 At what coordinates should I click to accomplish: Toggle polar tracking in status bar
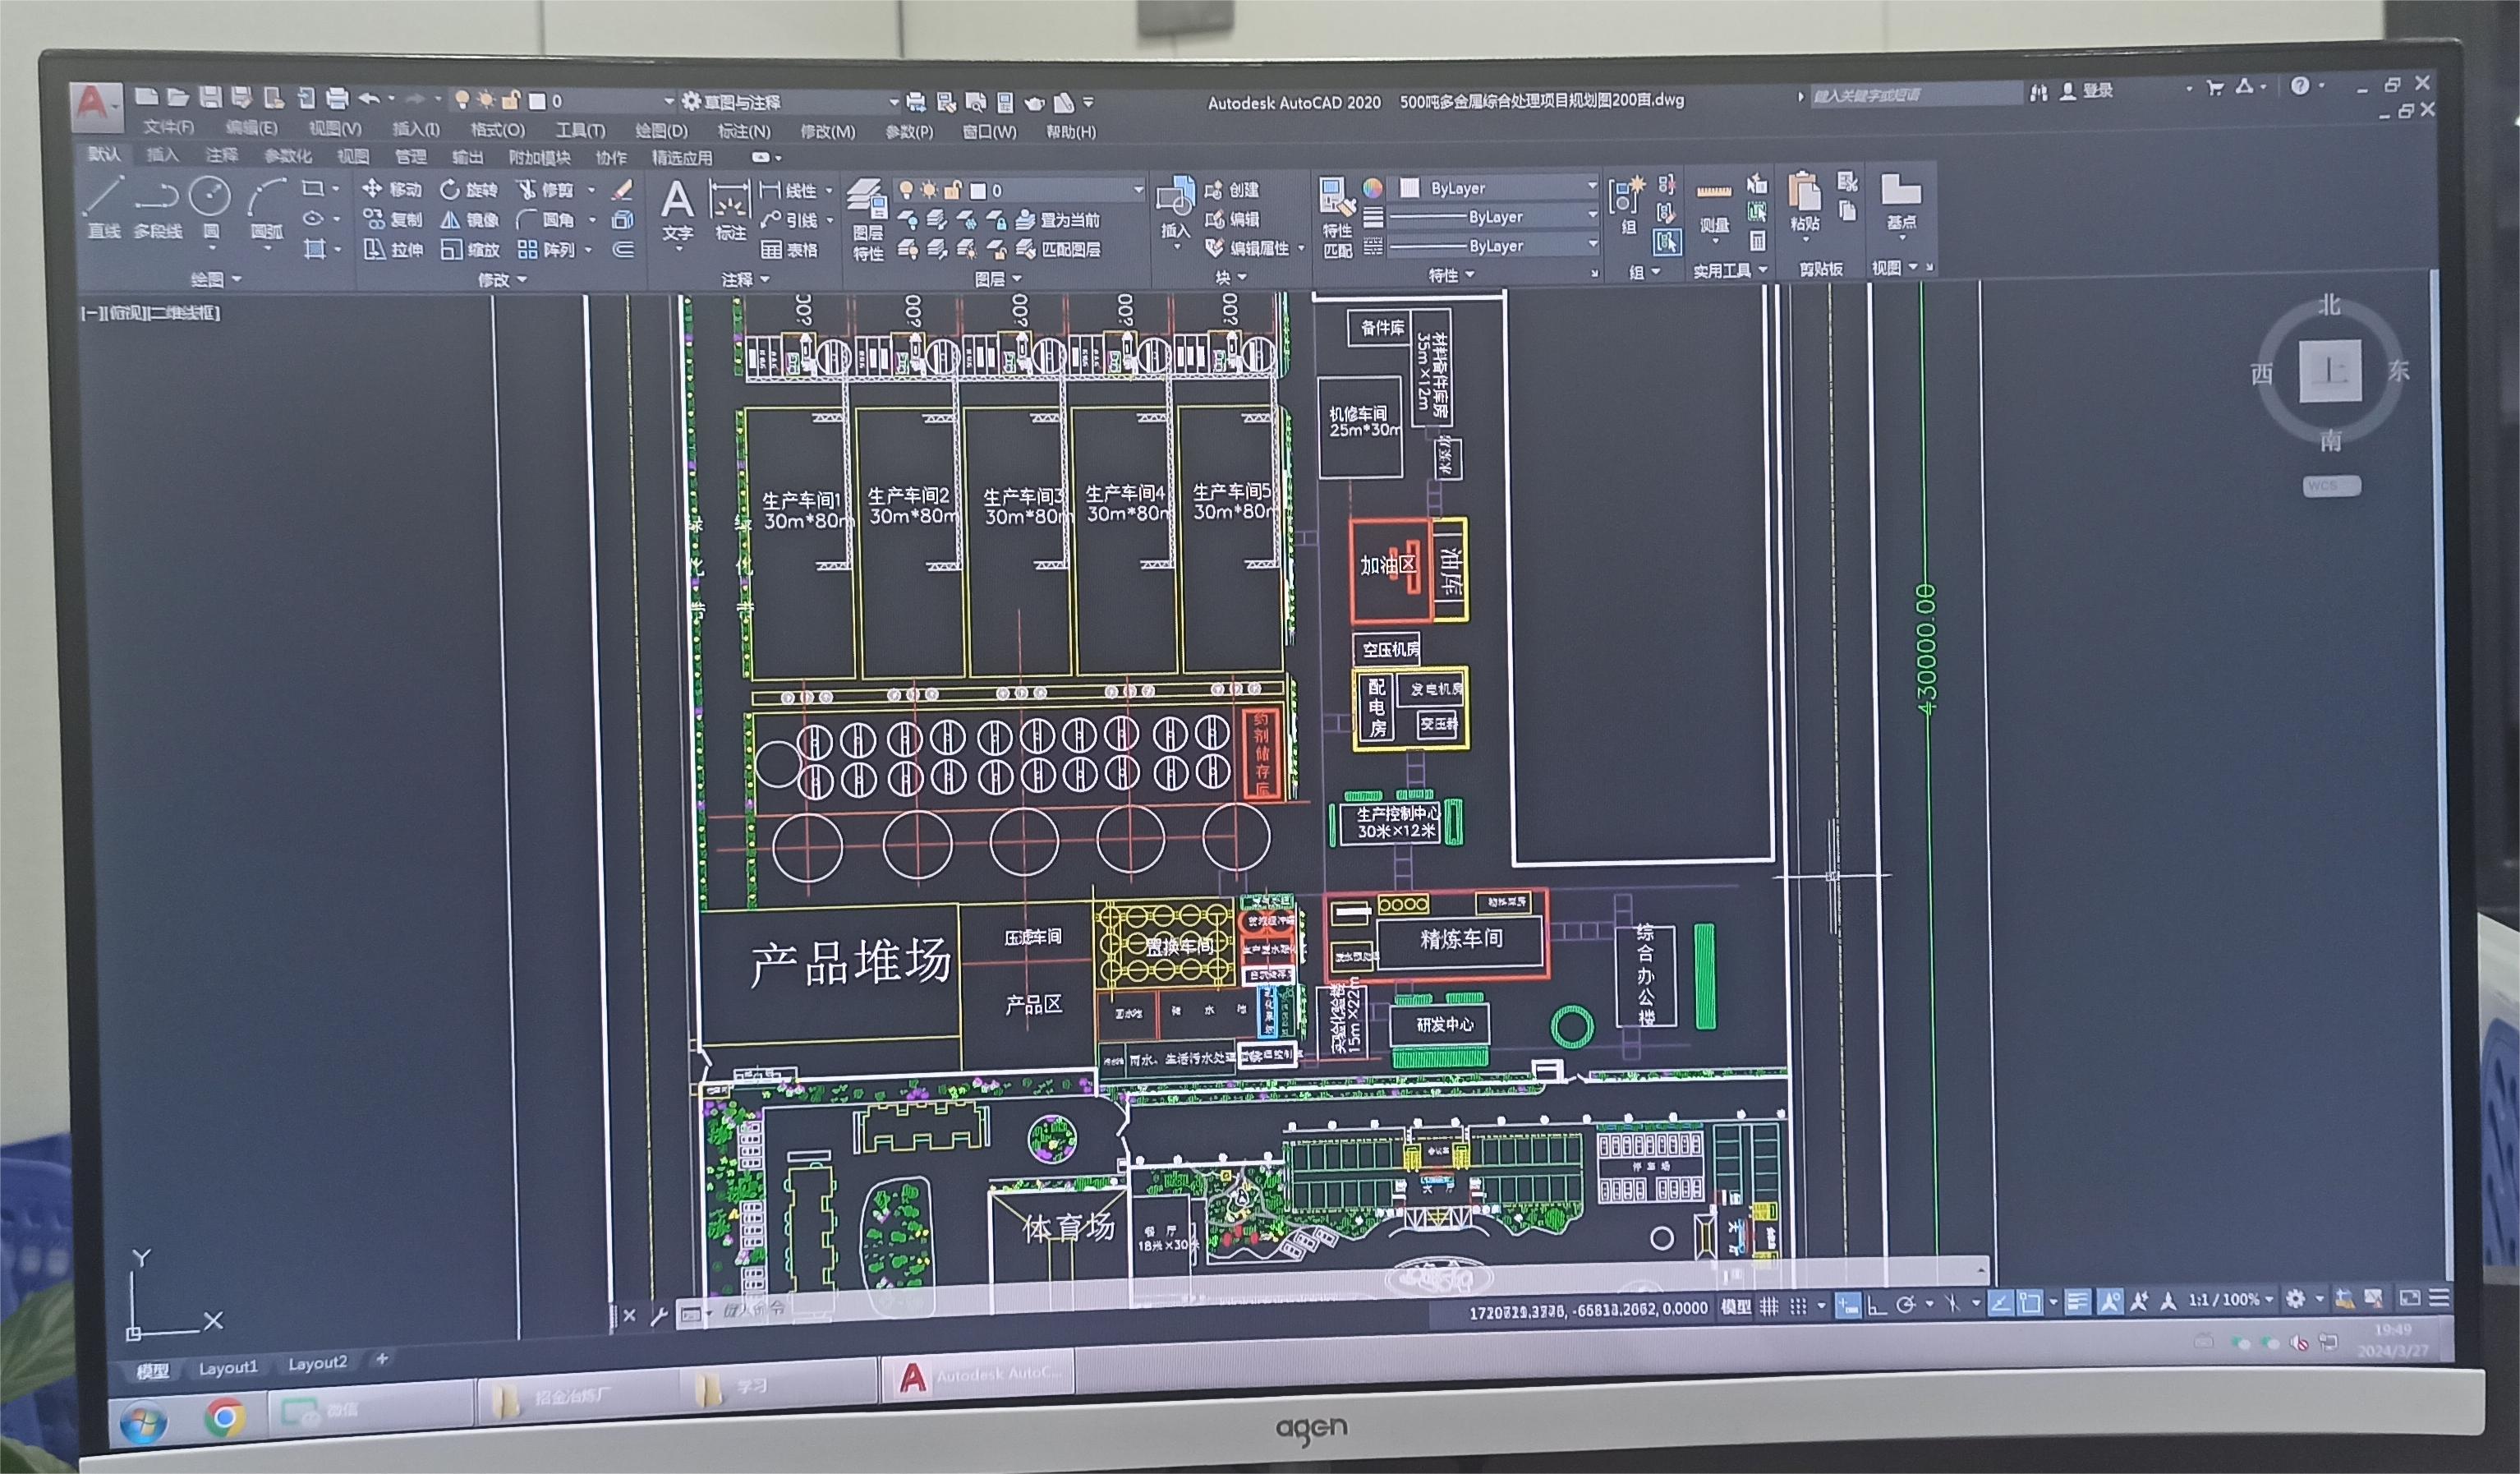coord(1906,1304)
